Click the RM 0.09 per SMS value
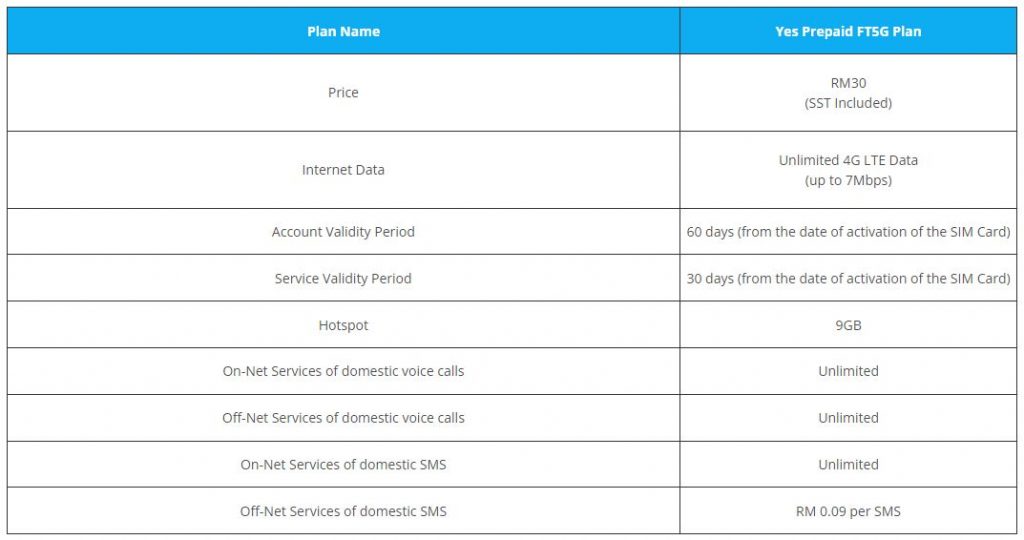This screenshot has height=540, width=1024. (848, 511)
